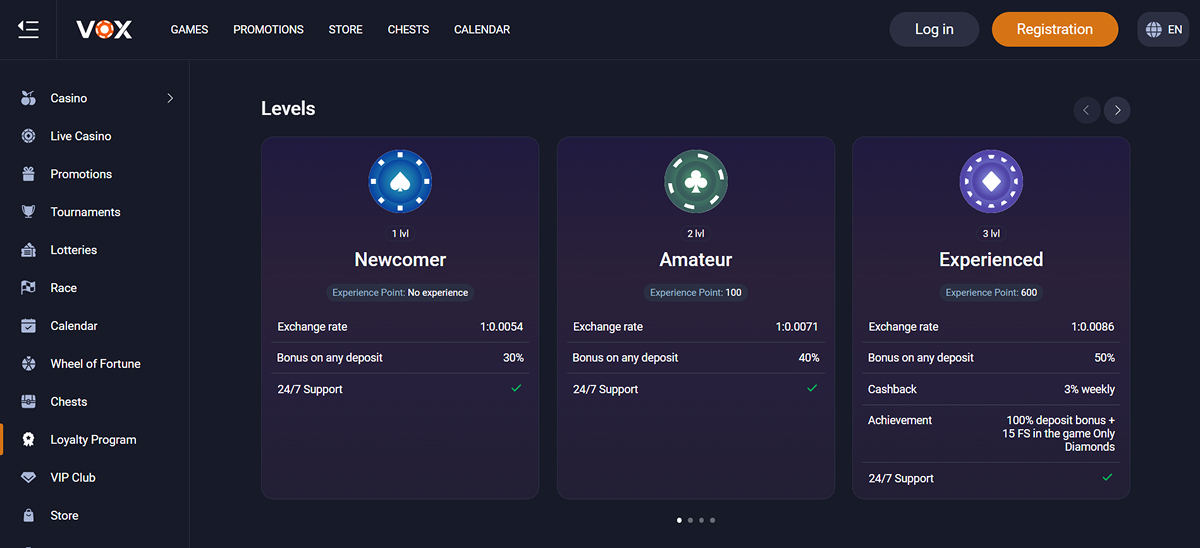Open the EN language selector
The width and height of the screenshot is (1200, 548).
coord(1163,30)
